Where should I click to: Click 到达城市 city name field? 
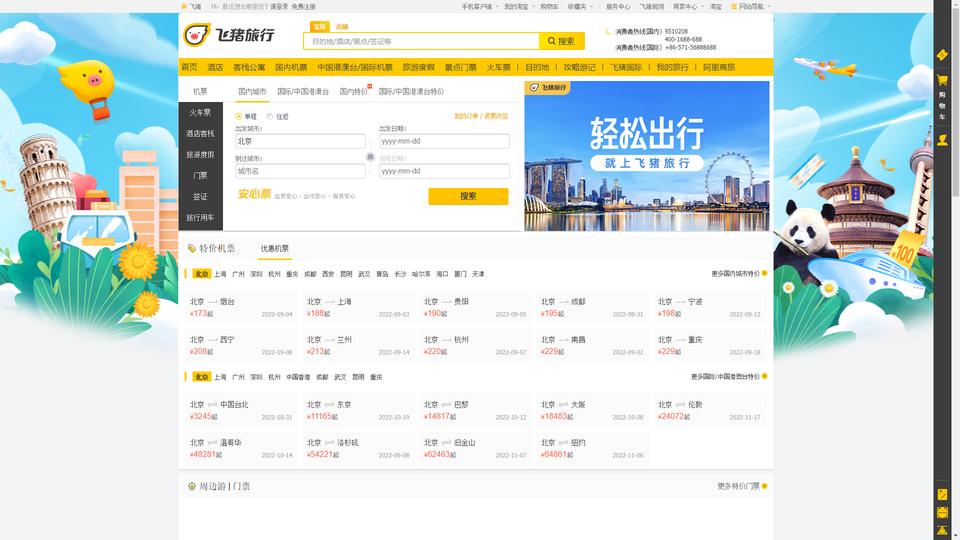click(x=300, y=171)
